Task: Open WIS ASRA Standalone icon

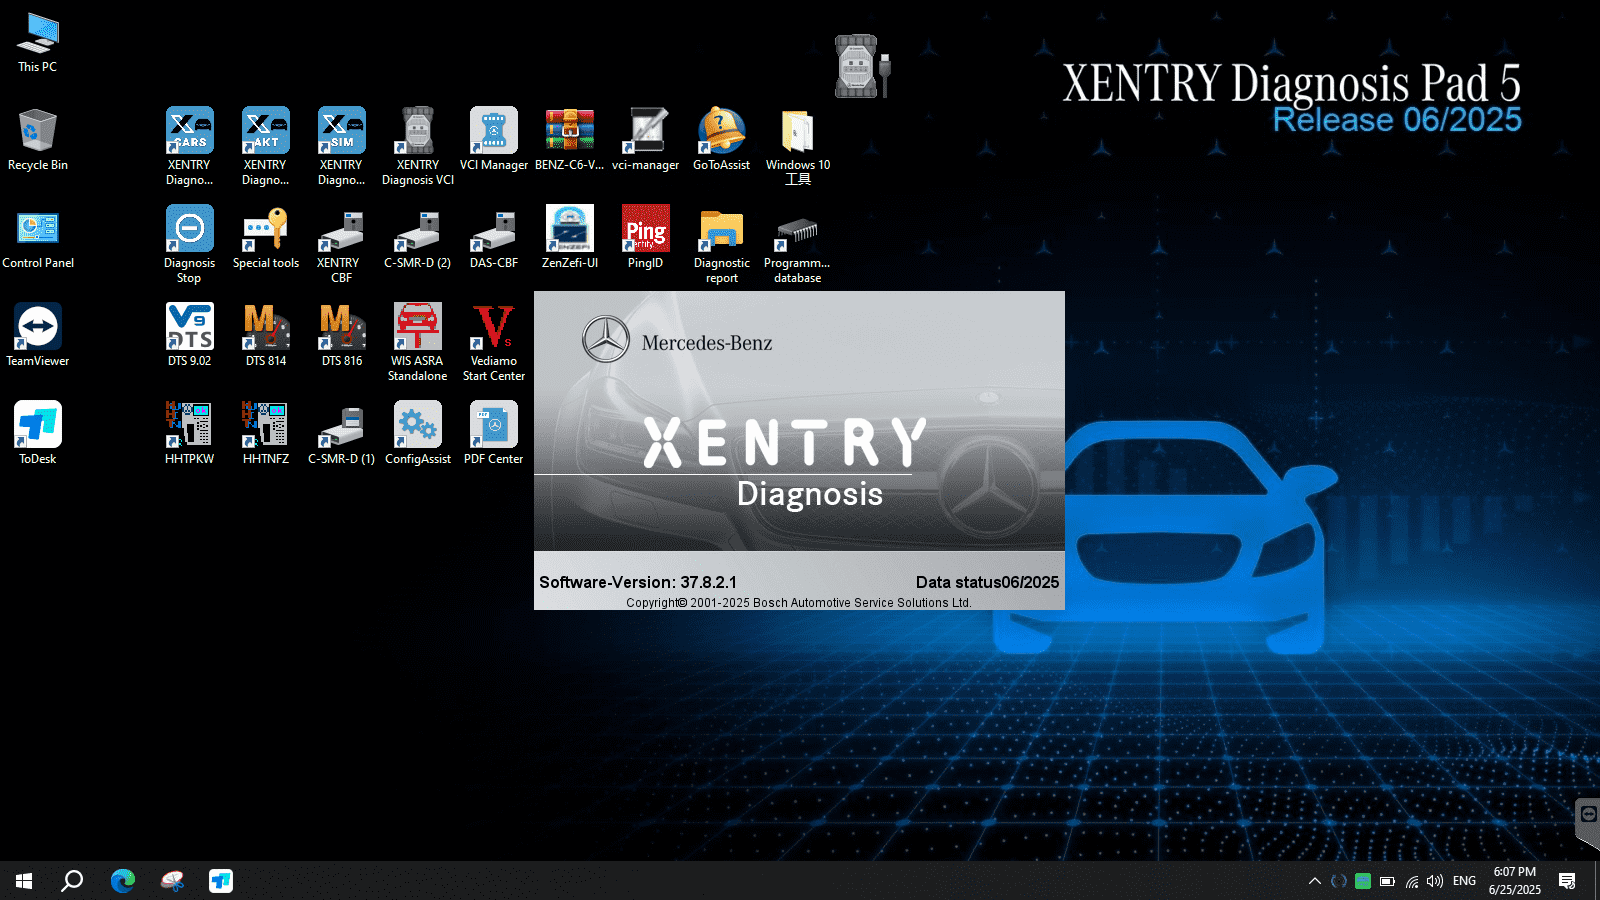Action: (418, 342)
